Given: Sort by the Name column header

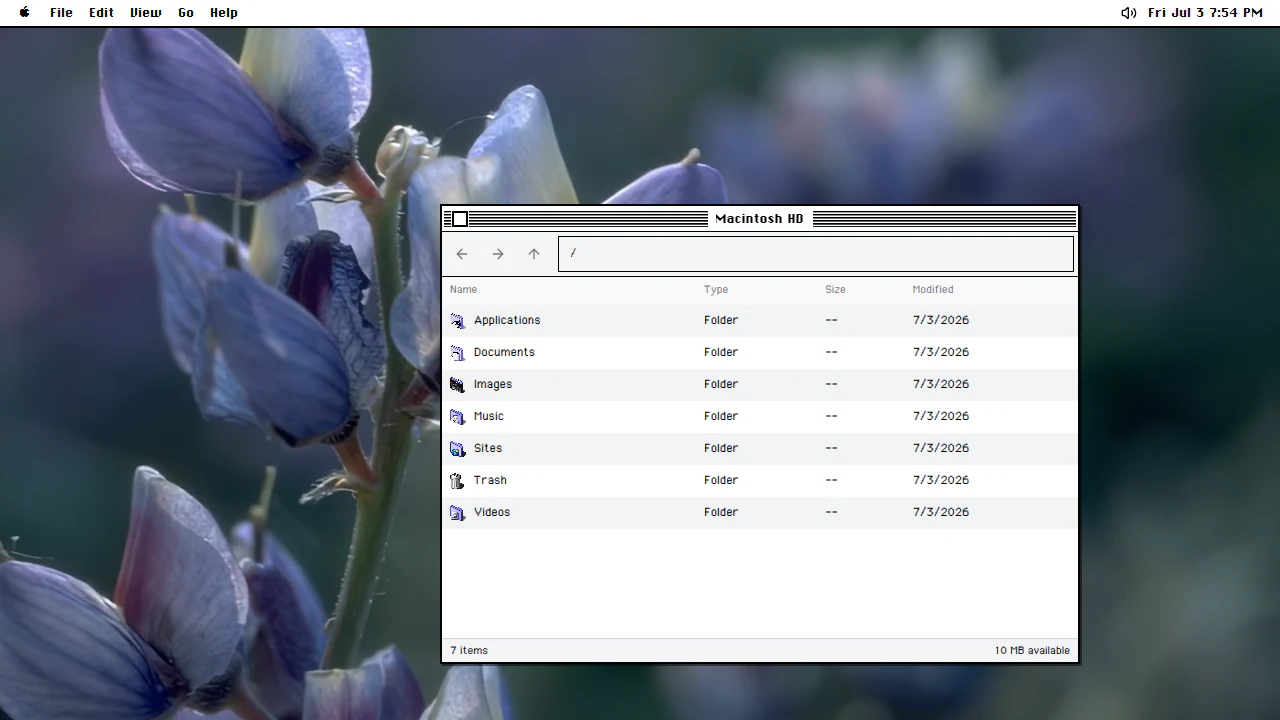Looking at the screenshot, I should [x=463, y=290].
